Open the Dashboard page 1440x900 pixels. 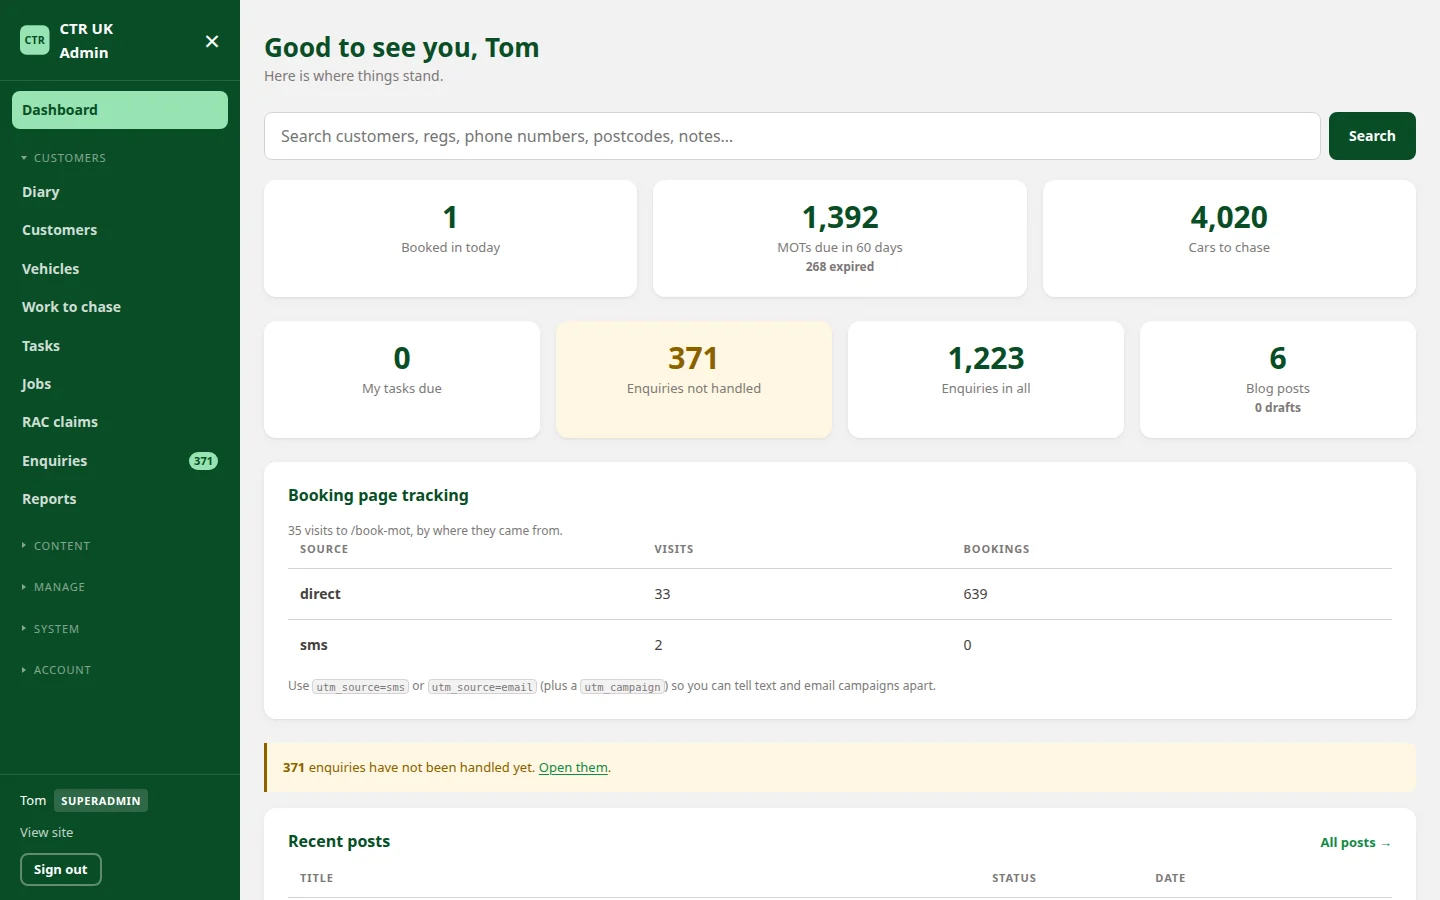point(120,110)
